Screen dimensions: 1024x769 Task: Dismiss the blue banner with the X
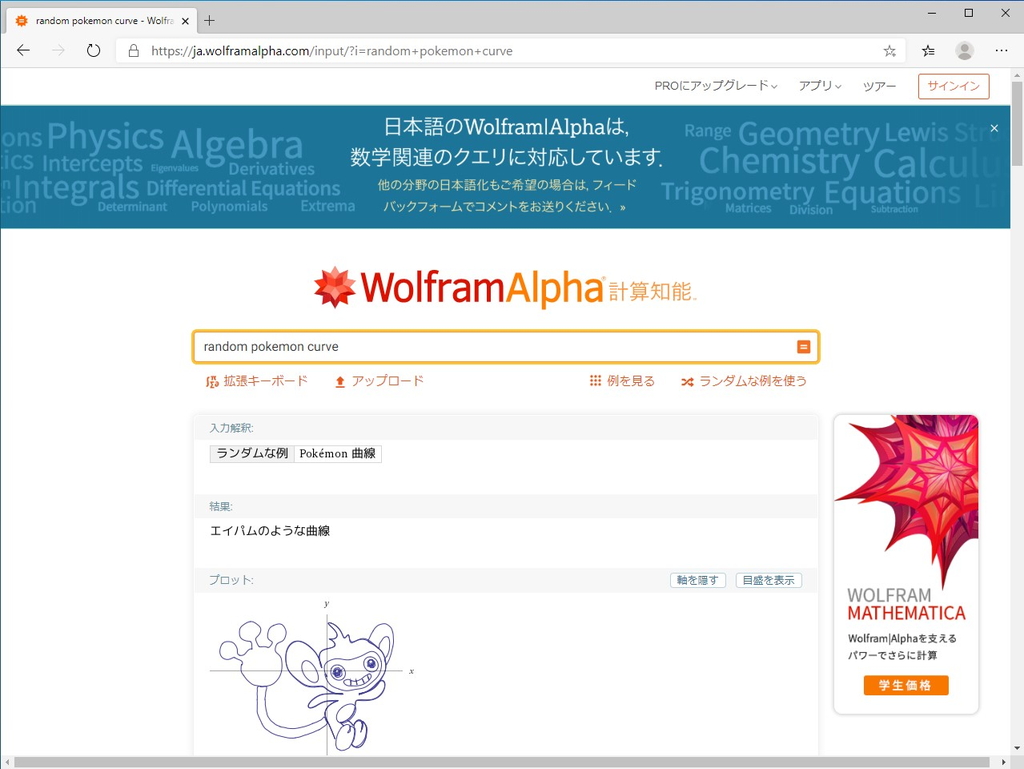993,128
